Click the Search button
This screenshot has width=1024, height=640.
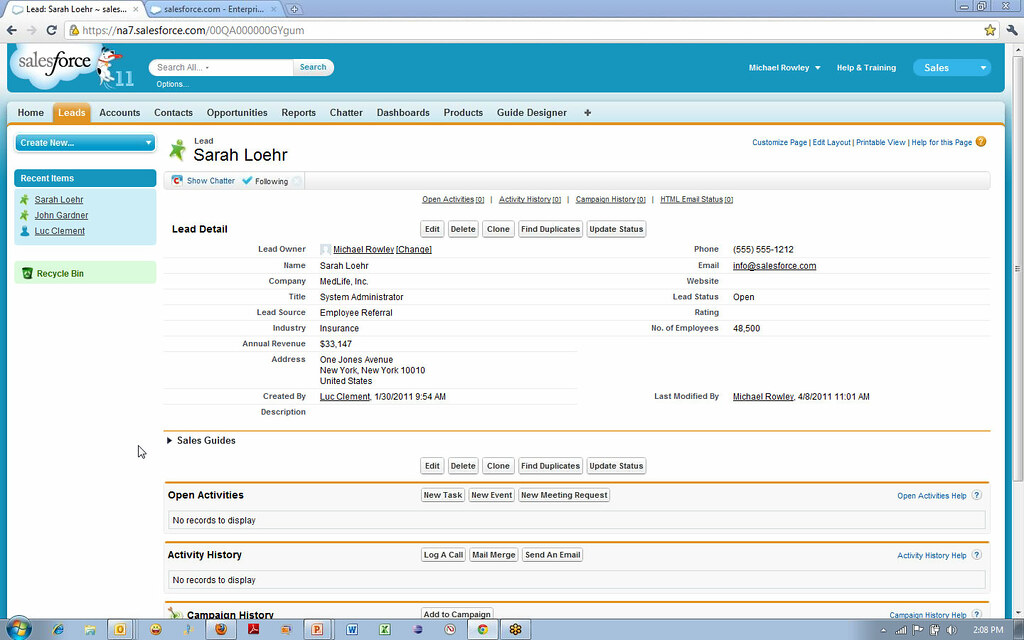coord(313,67)
